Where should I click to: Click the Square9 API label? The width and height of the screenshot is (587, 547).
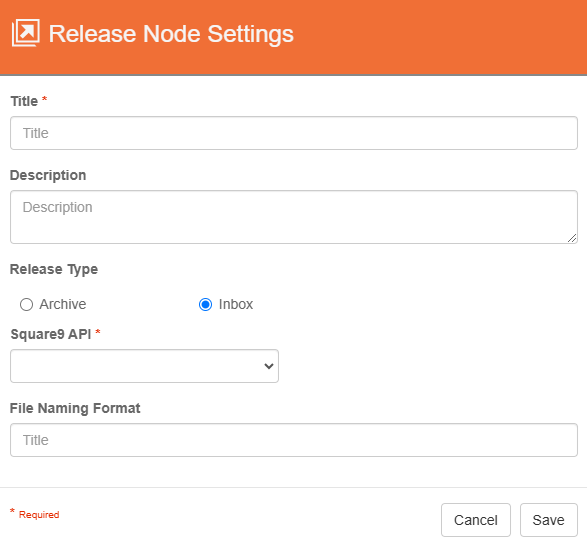tap(51, 334)
